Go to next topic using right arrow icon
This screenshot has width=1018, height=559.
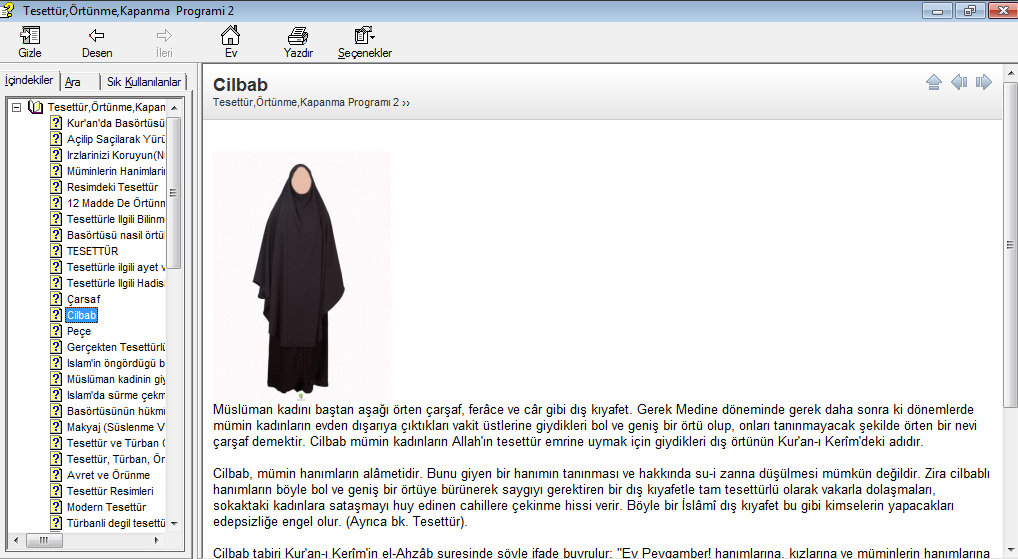[984, 82]
